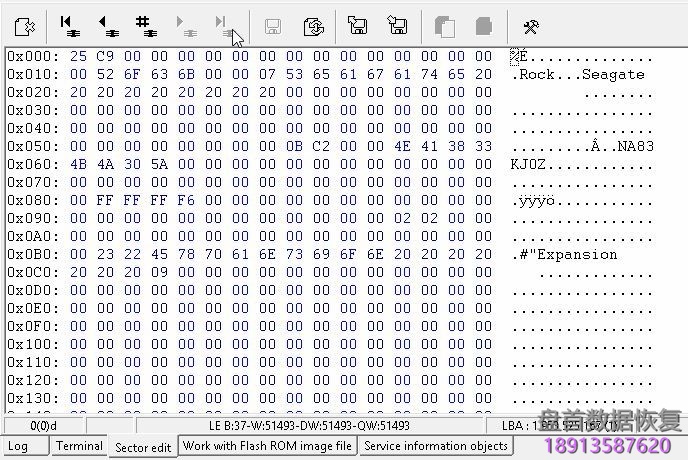Click the offset label 0x130:
The height and width of the screenshot is (460, 688).
pyautogui.click(x=33, y=398)
